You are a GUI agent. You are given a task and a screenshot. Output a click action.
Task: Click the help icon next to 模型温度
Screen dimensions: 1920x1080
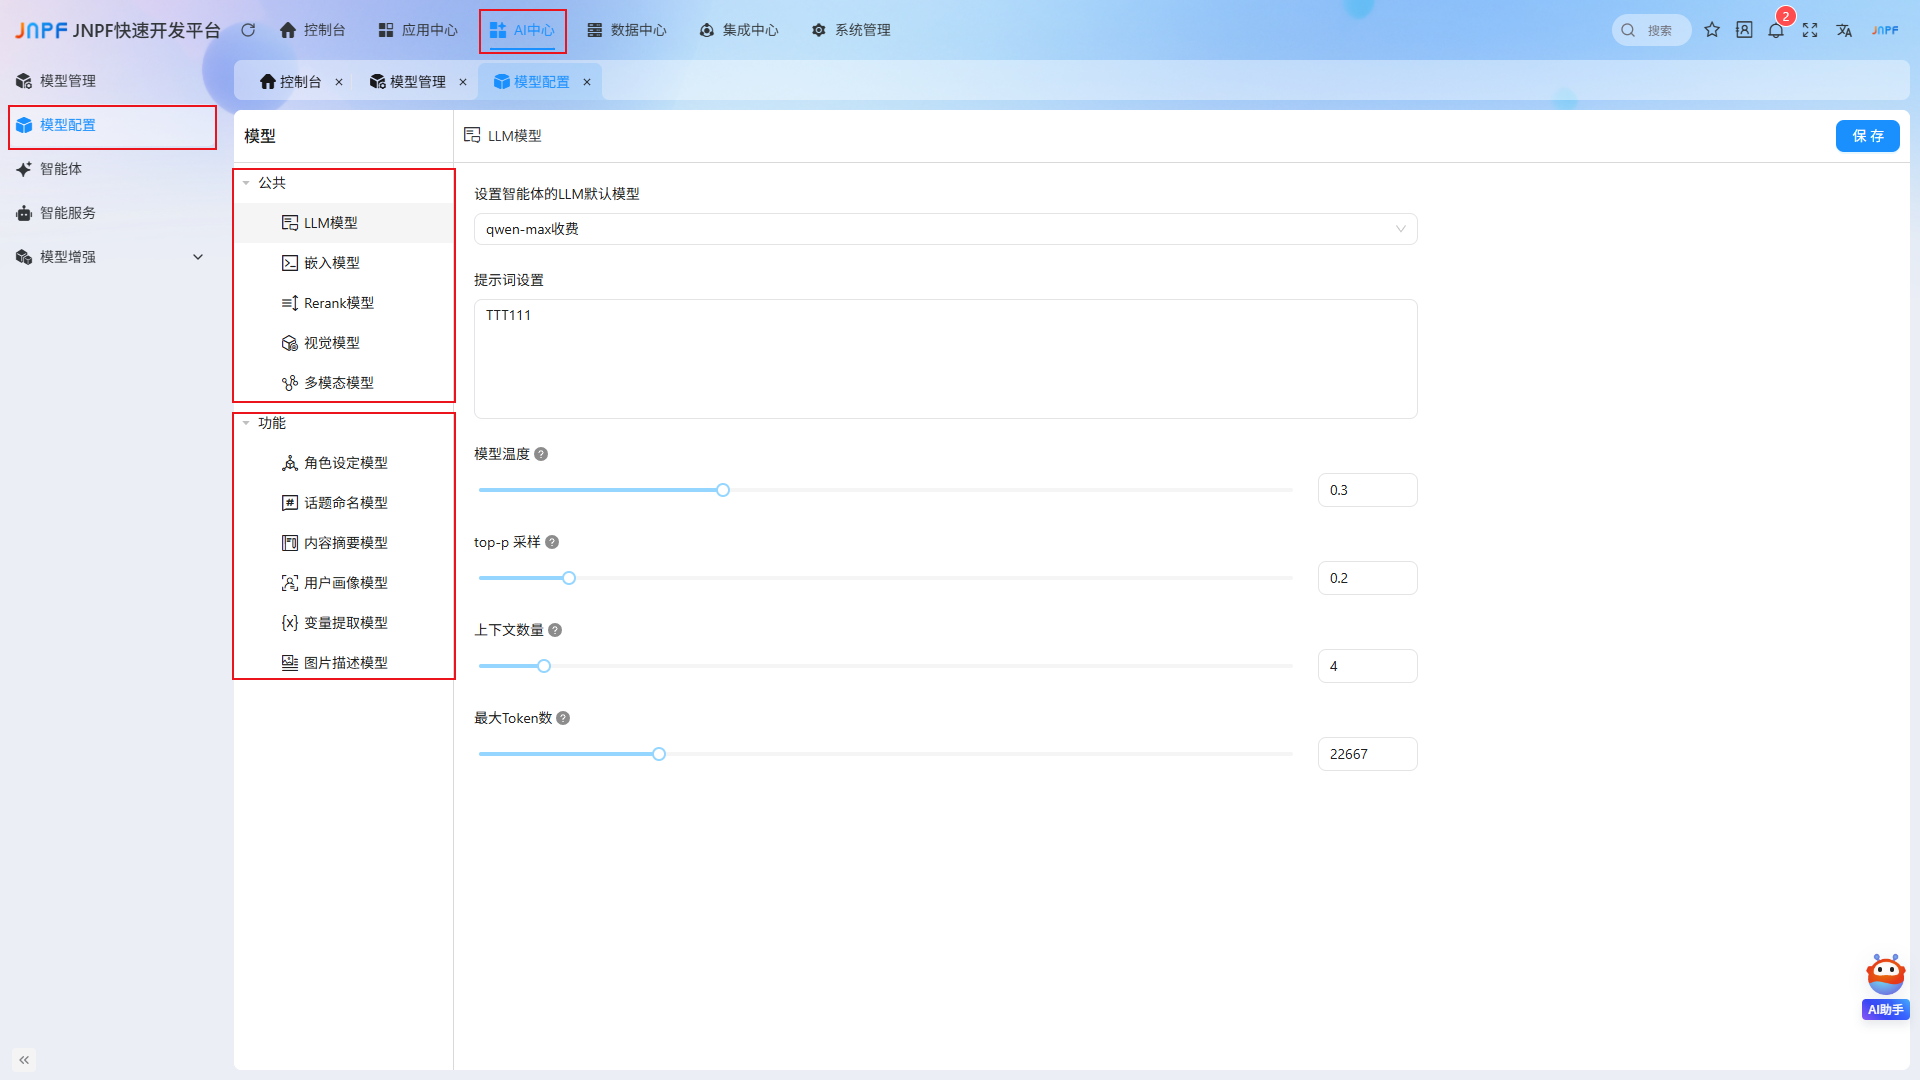[541, 454]
